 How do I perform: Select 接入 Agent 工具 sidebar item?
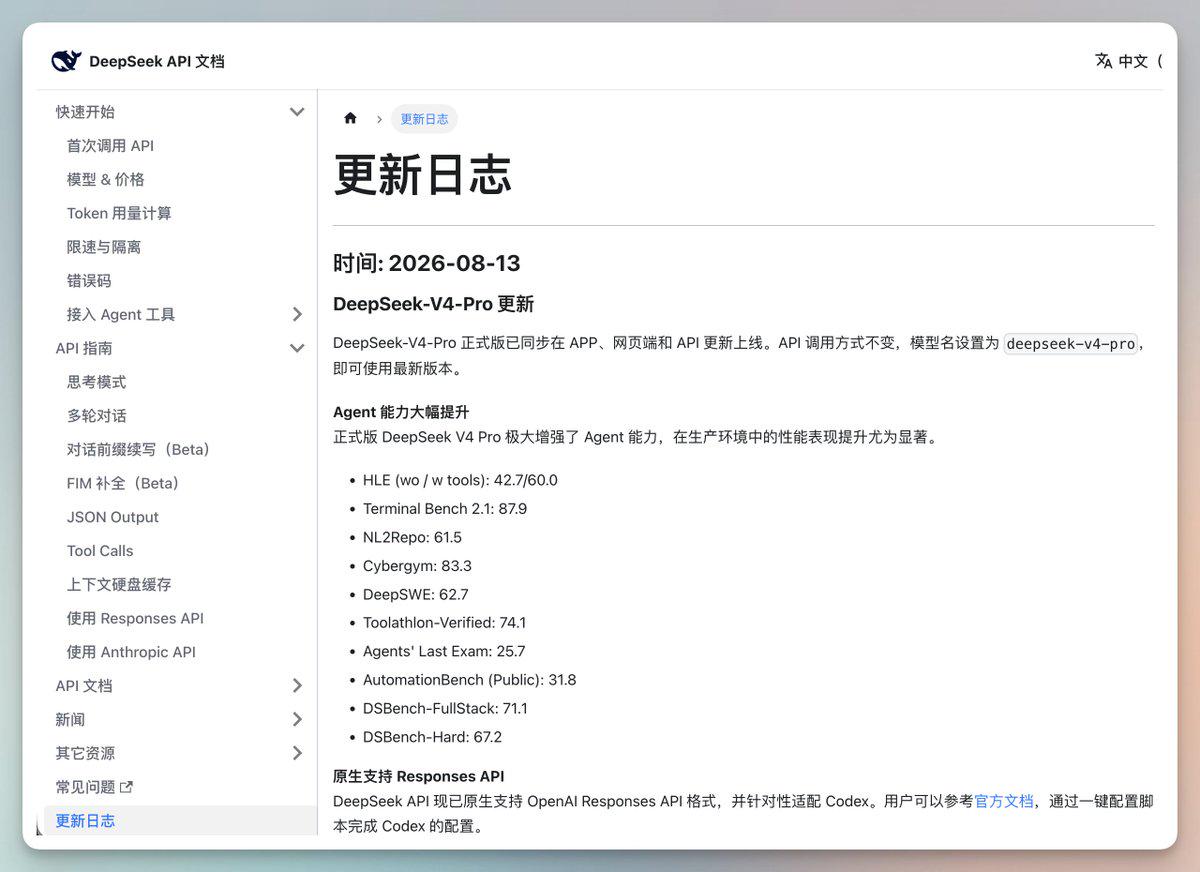click(x=121, y=314)
